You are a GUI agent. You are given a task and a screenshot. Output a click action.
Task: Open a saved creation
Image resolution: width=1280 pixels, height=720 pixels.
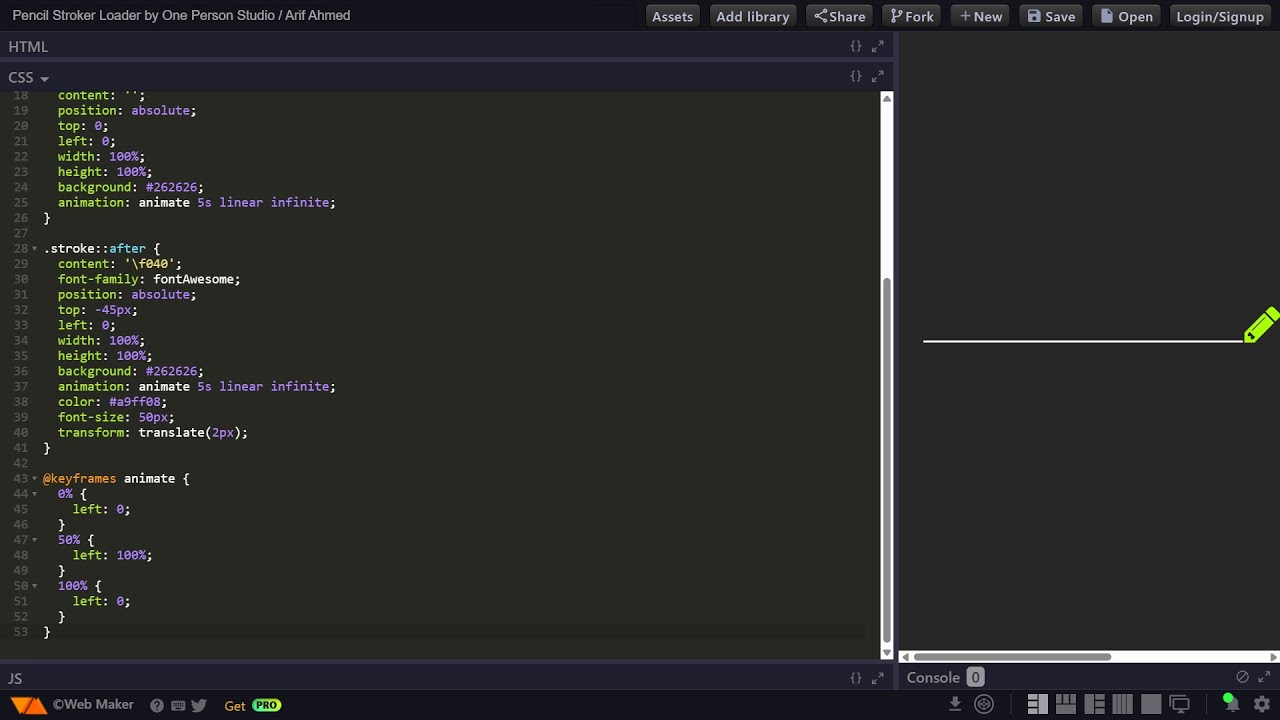(x=1127, y=16)
